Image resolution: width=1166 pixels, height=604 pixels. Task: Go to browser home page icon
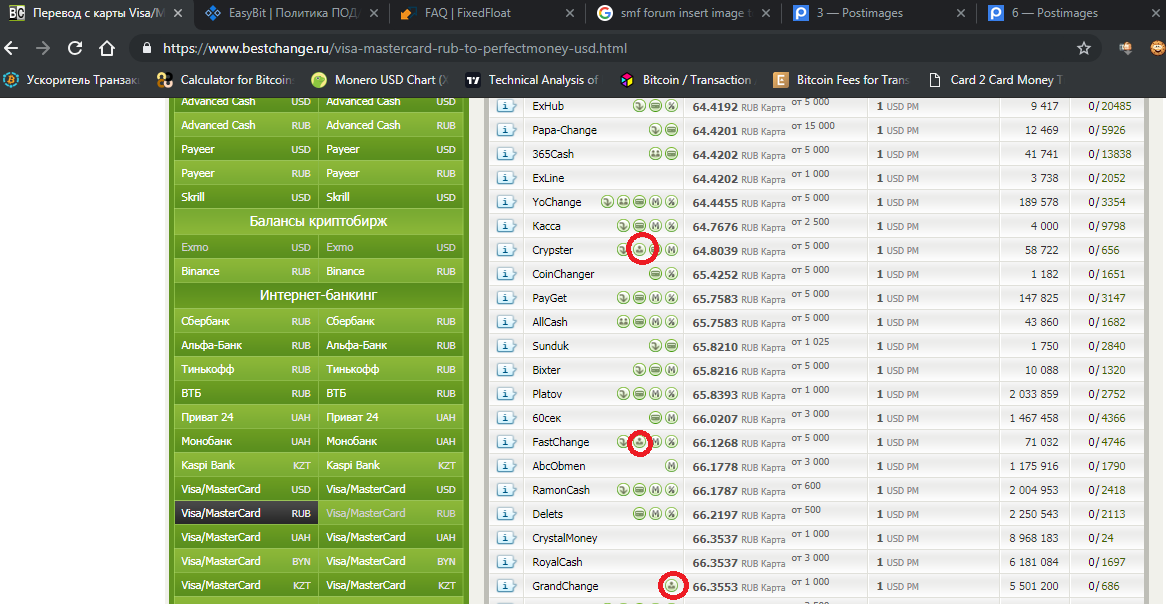[x=107, y=48]
